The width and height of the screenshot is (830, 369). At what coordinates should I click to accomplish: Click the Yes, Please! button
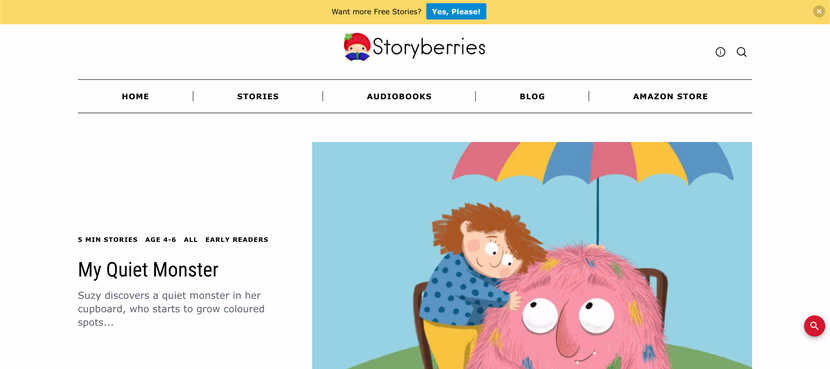pyautogui.click(x=456, y=11)
